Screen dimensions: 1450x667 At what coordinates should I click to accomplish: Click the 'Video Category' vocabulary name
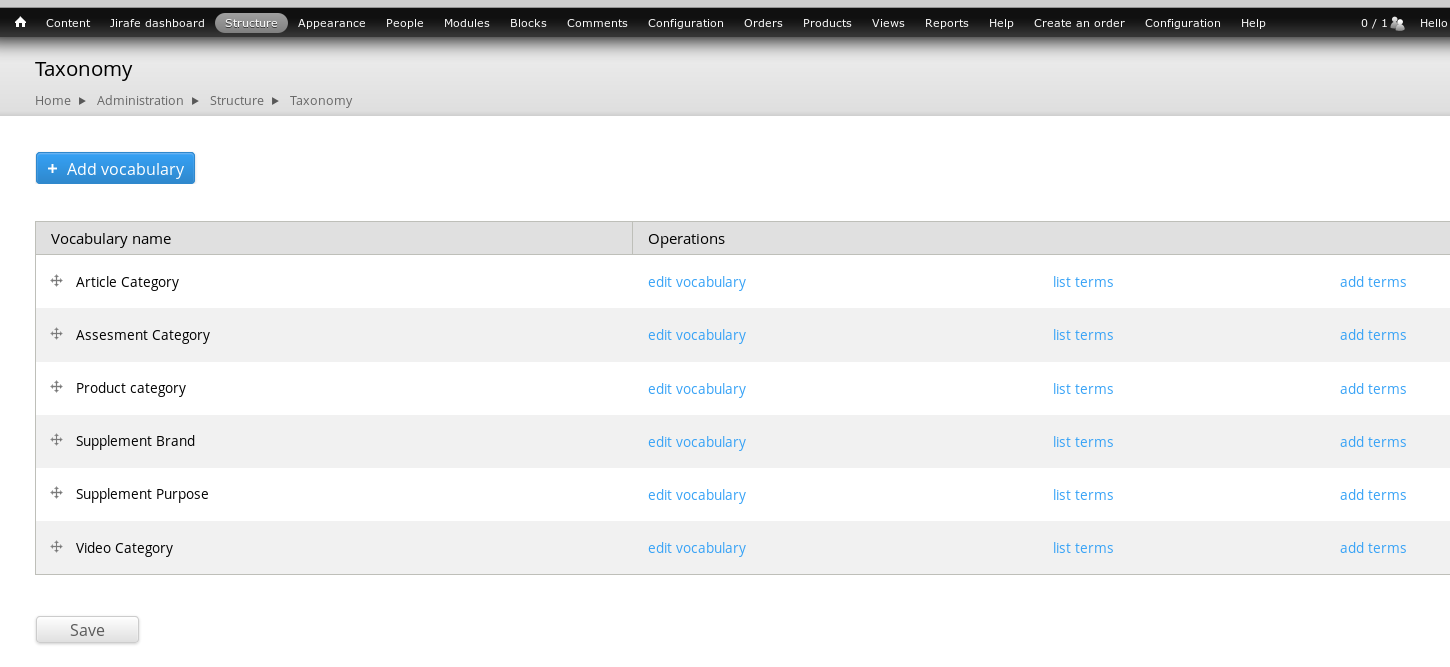click(124, 548)
